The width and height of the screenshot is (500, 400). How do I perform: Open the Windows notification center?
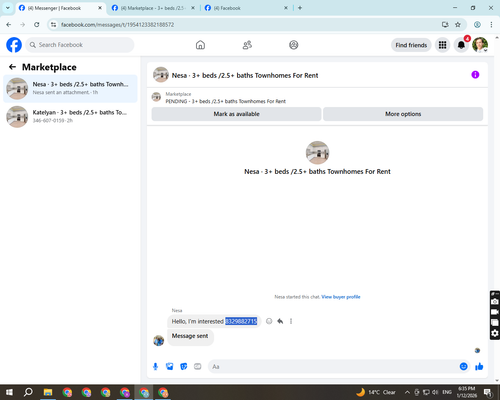coord(488,392)
